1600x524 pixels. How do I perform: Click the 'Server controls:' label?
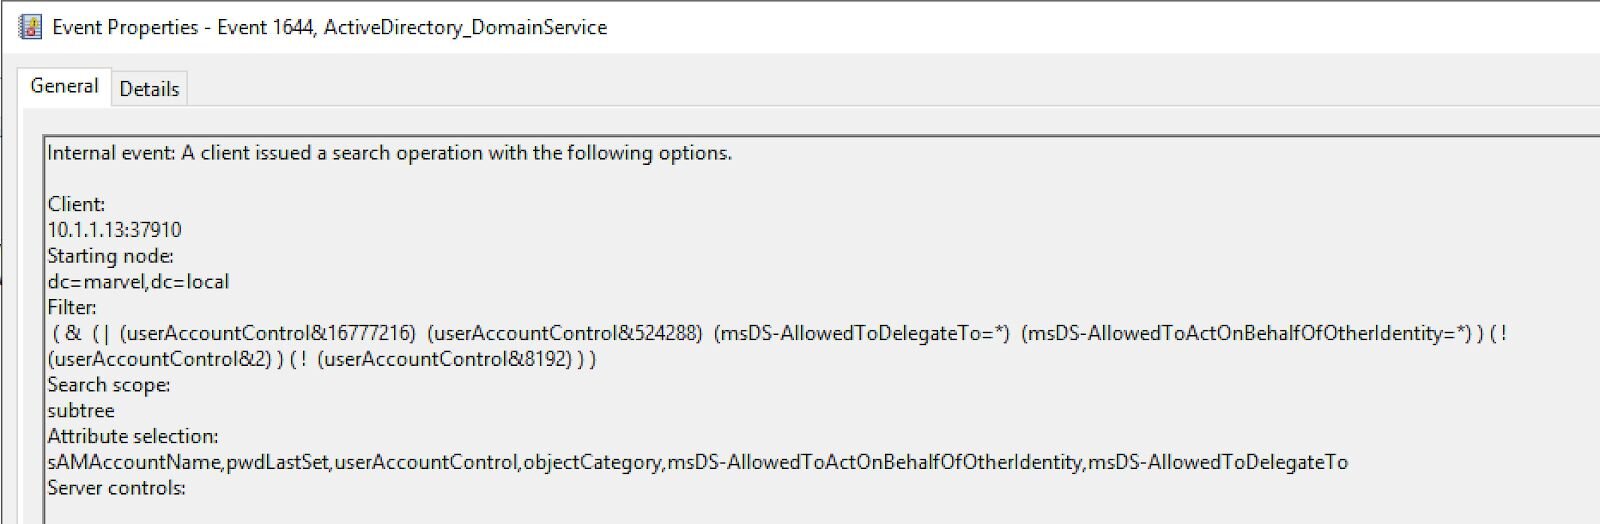[116, 489]
